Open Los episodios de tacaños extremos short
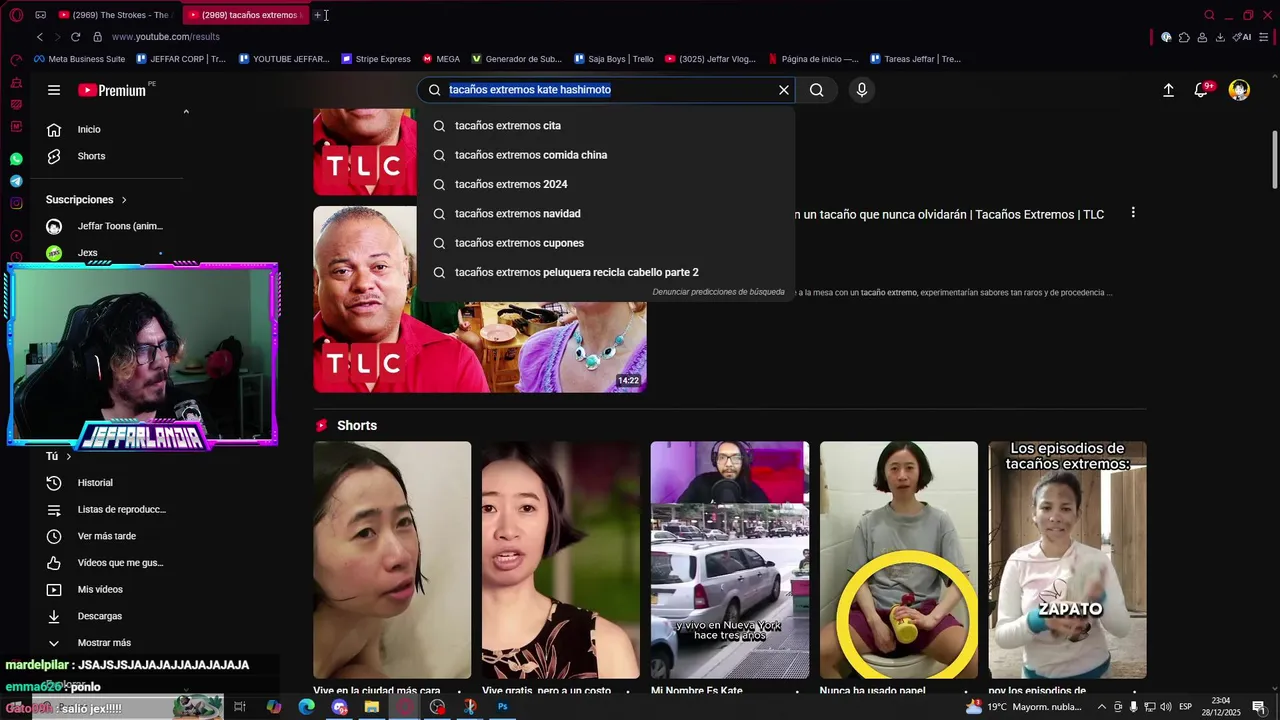The image size is (1280, 720). (x=1068, y=560)
